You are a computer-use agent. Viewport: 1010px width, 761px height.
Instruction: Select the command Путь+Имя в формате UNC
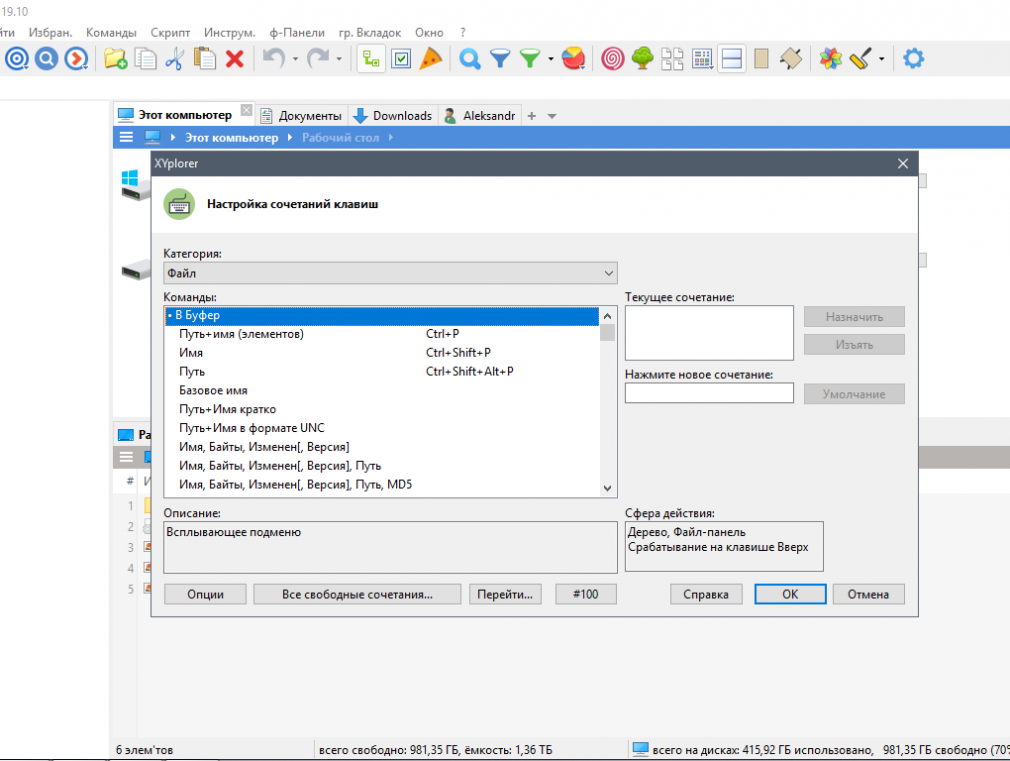382,428
